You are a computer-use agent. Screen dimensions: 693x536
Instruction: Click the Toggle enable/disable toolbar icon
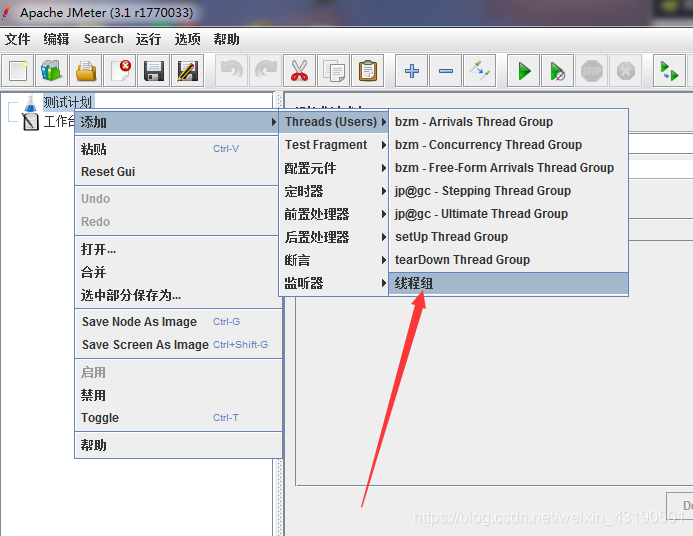pos(480,71)
